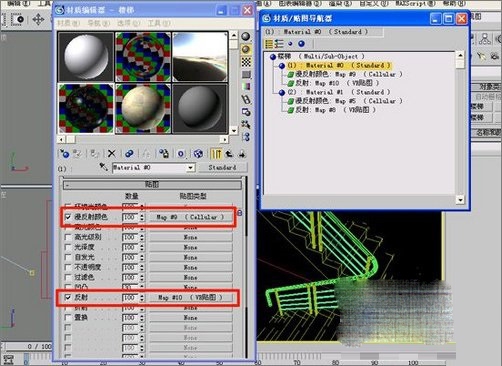Toggle checkered Background icon
The width and height of the screenshot is (502, 366).
coord(246,62)
